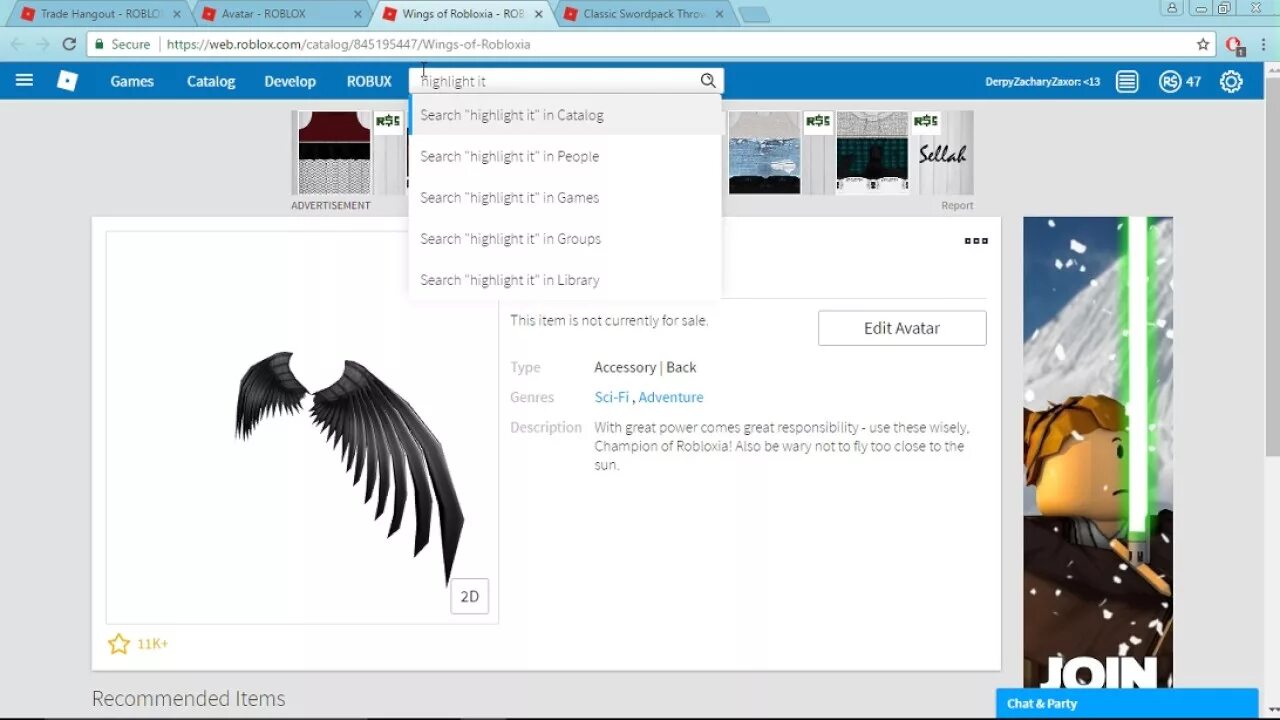Screen dimensions: 1280x720
Task: Click the search magnifier icon
Action: (x=708, y=81)
